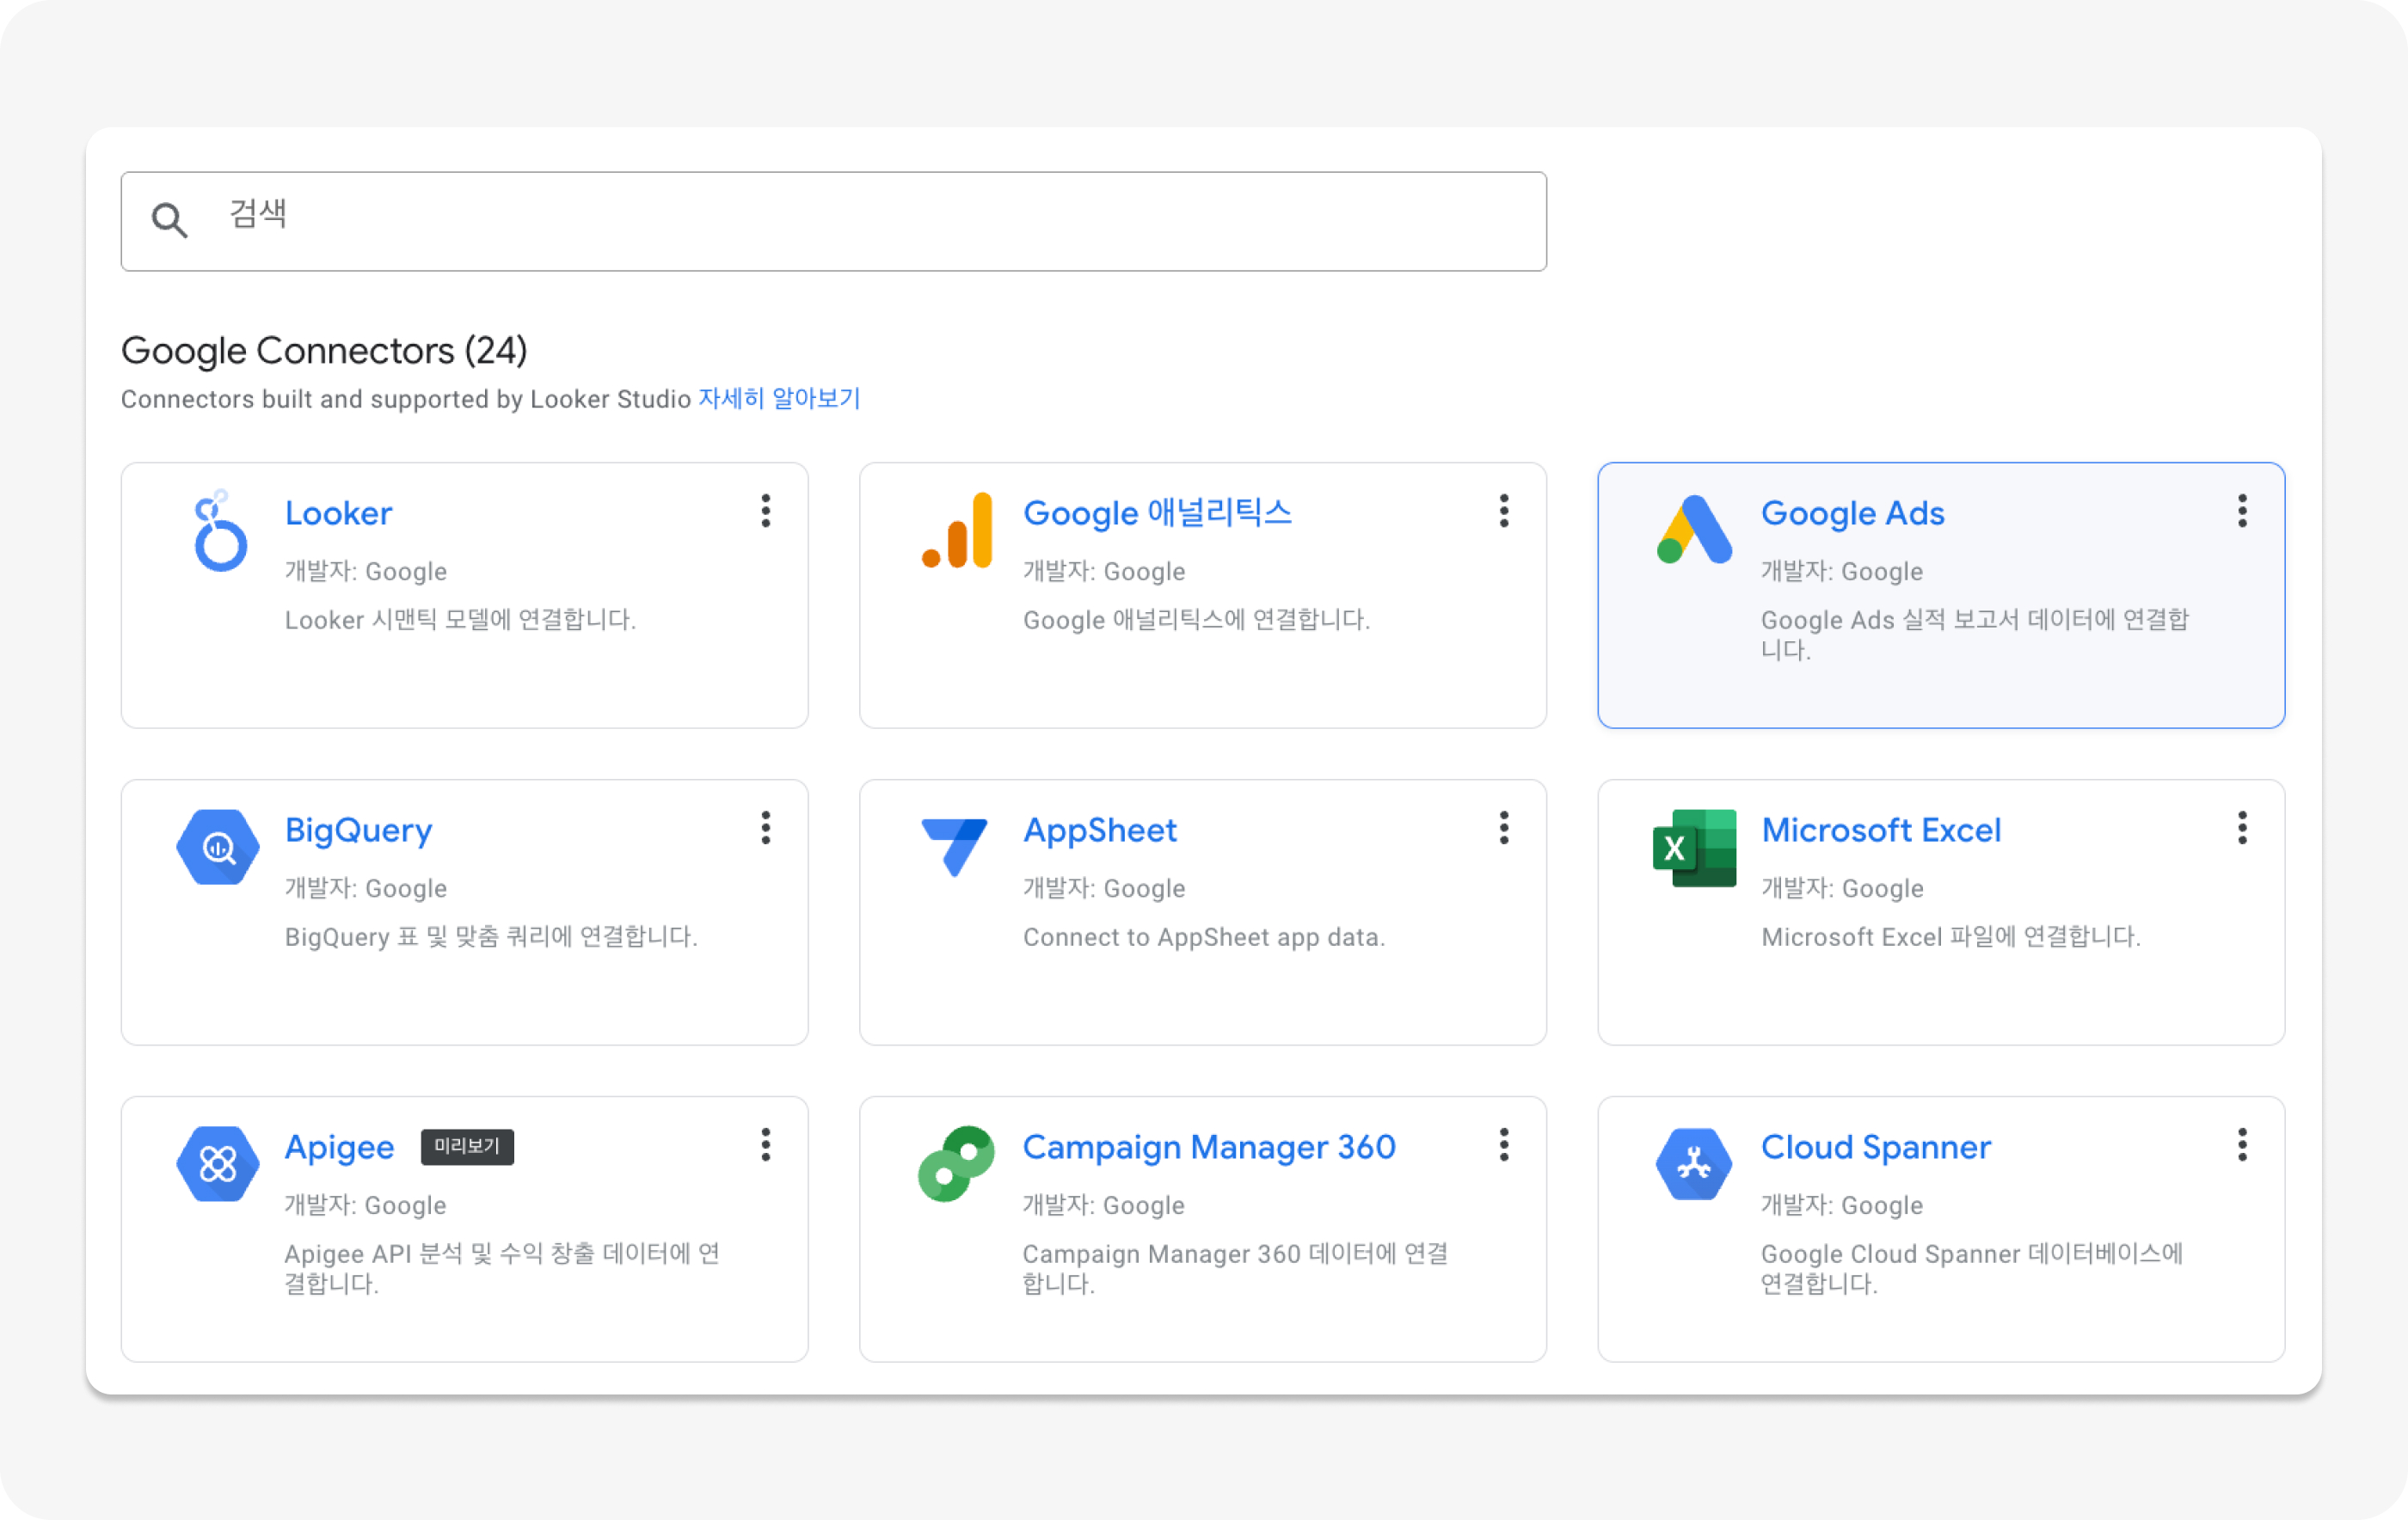Viewport: 2408px width, 1520px height.
Task: Click 'Connect to AppSheet app data.' text
Action: (x=1204, y=937)
